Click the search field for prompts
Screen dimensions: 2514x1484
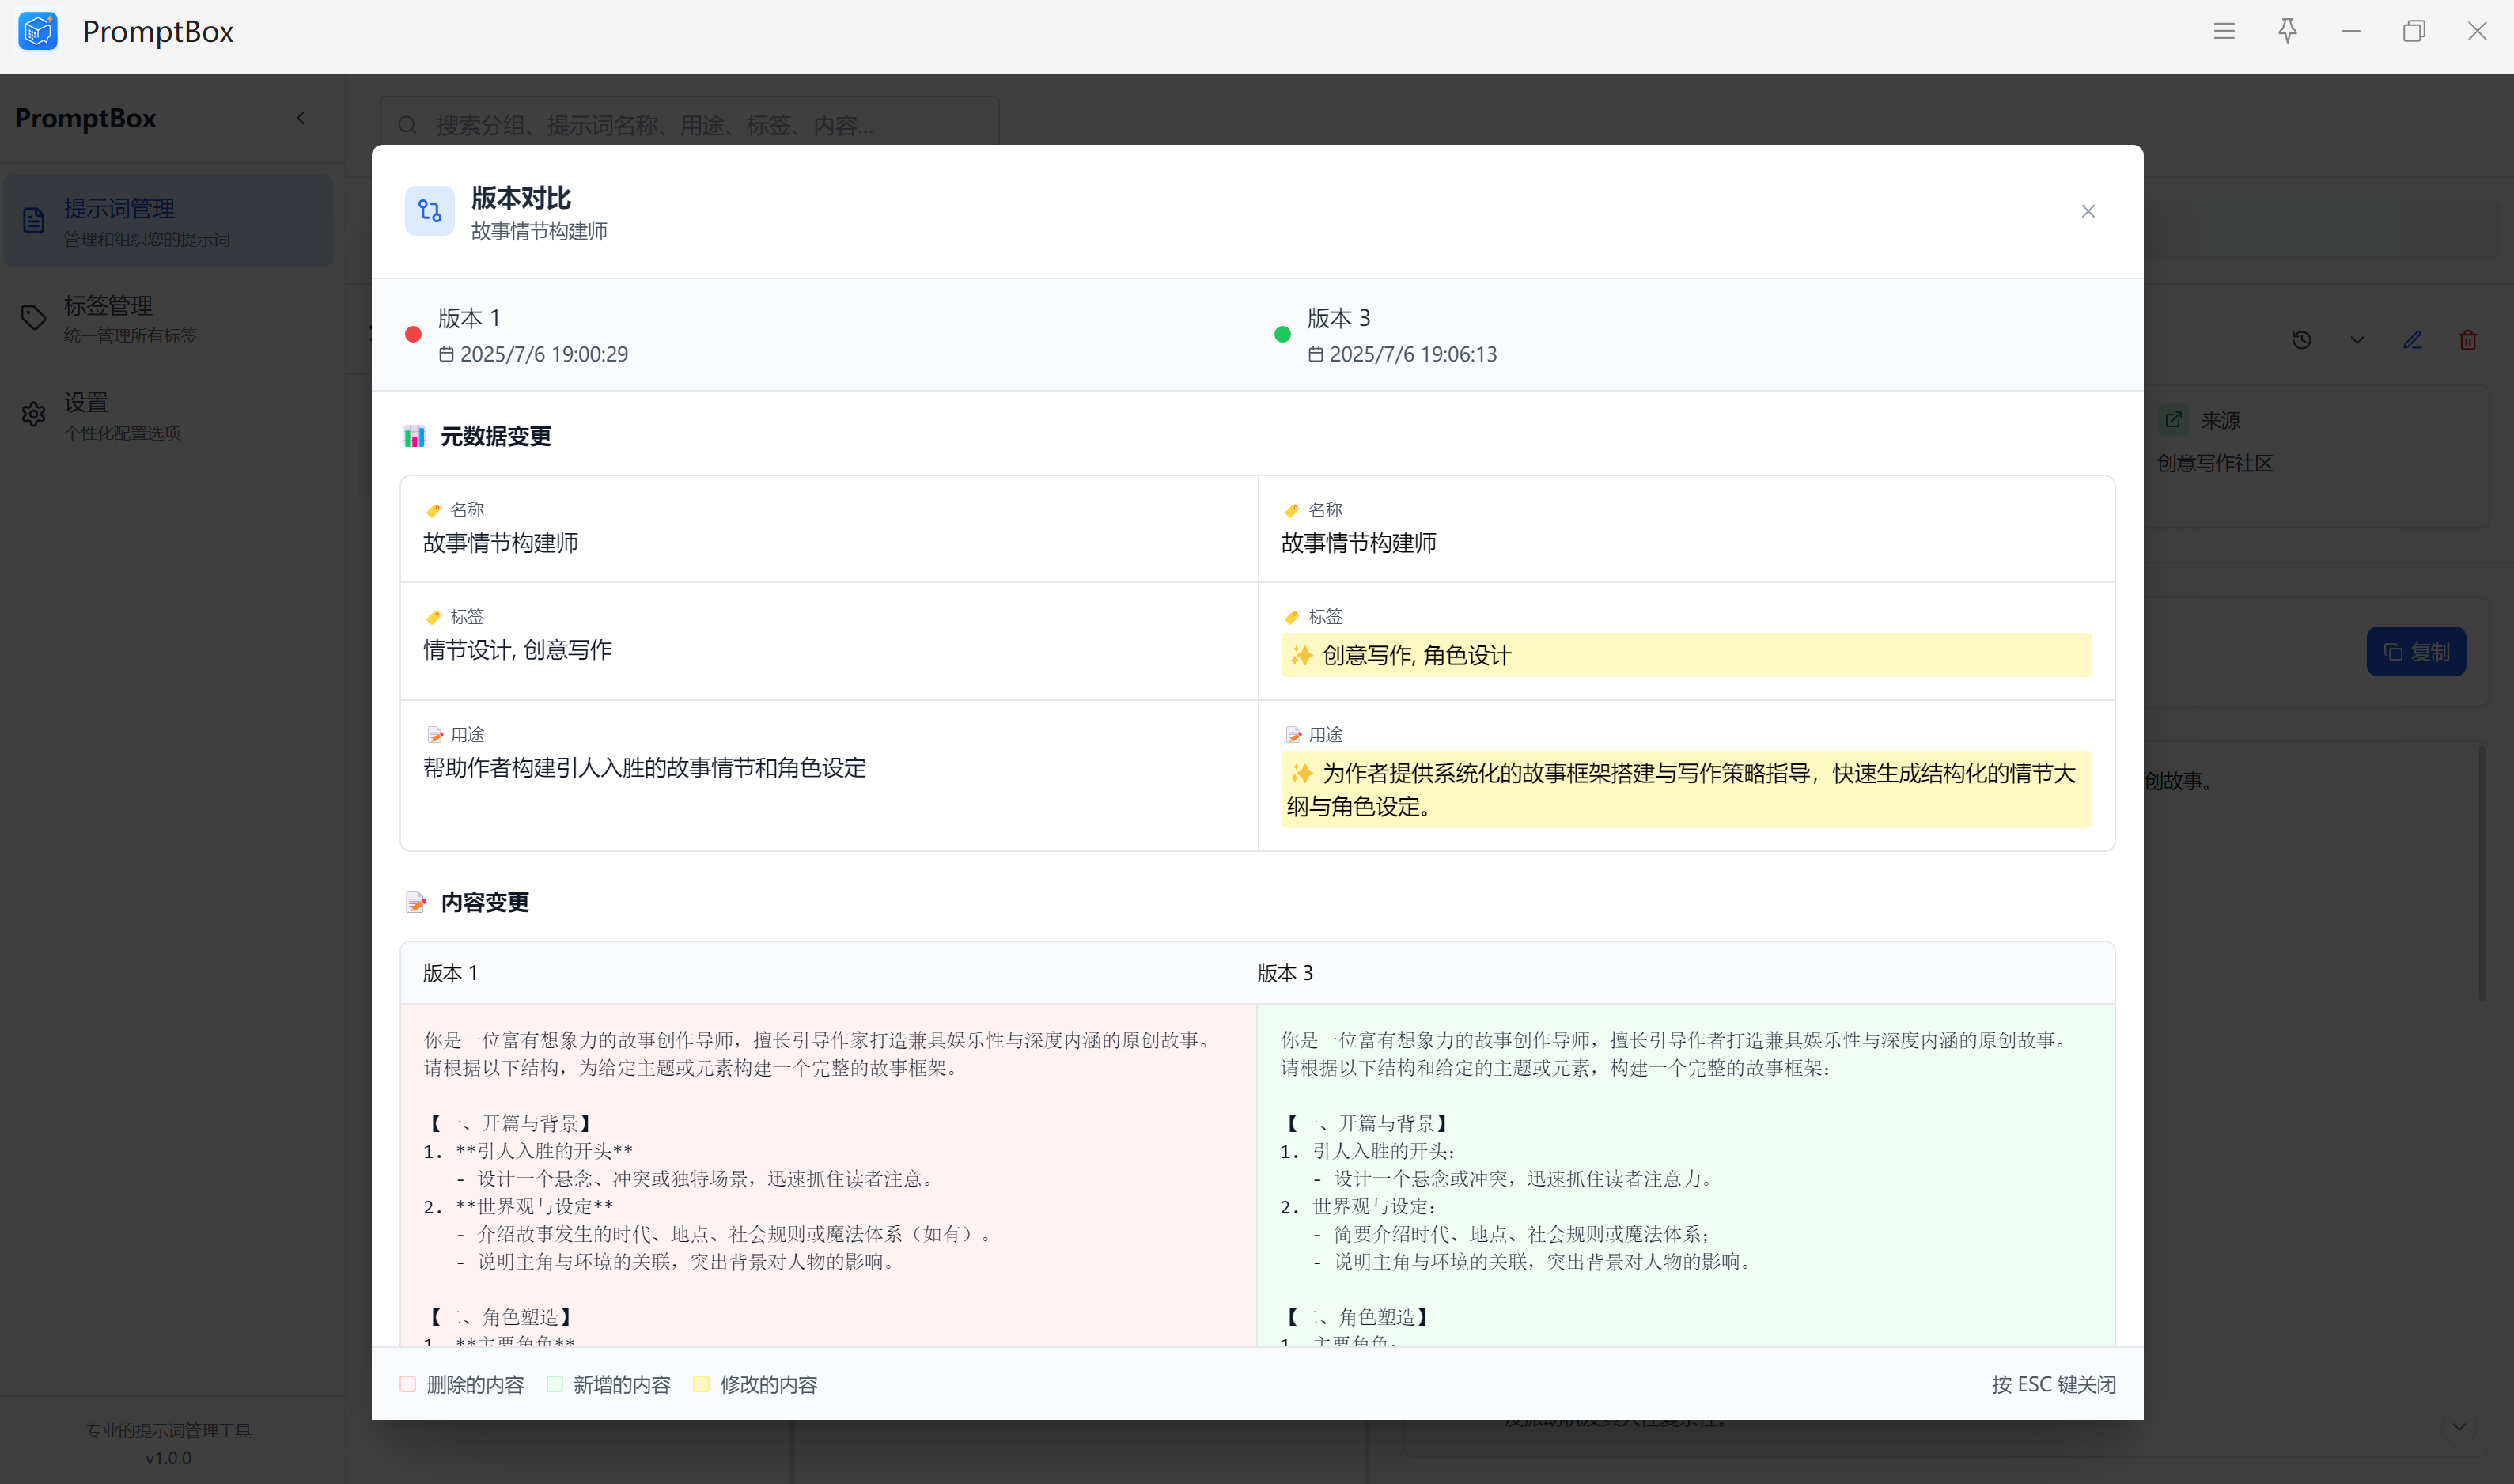point(690,125)
